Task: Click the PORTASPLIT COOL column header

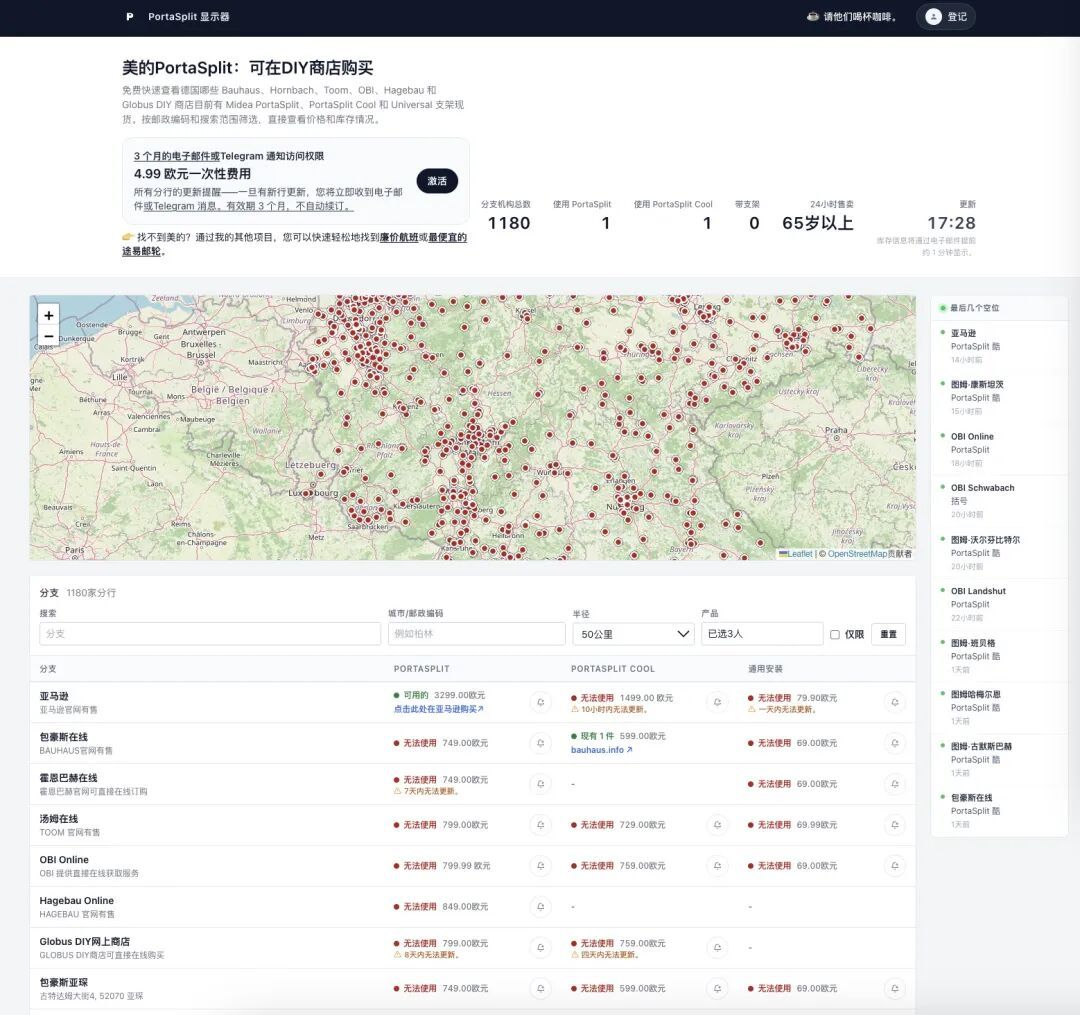Action: [x=612, y=669]
